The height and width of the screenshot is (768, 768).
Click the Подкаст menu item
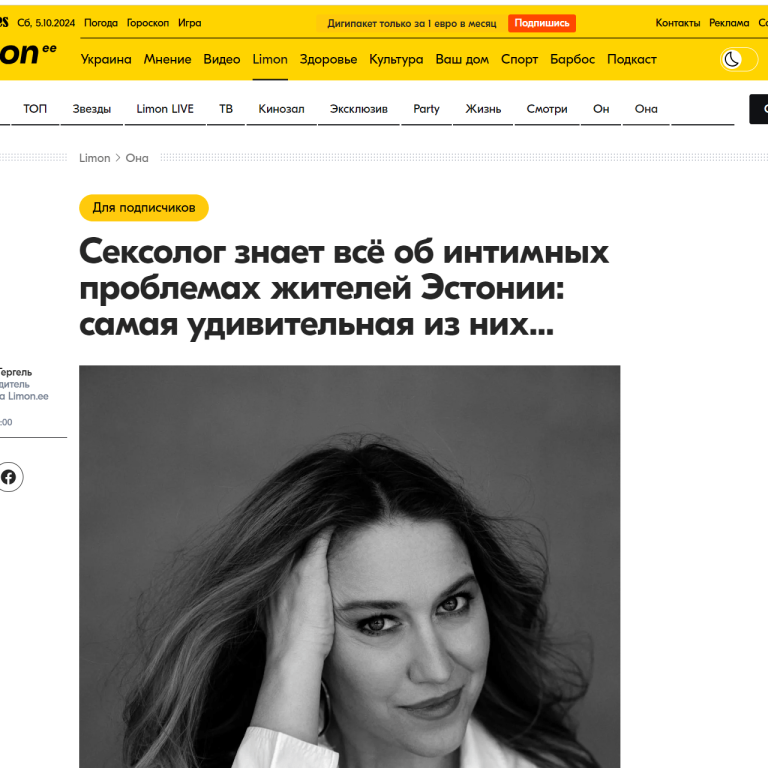tap(632, 59)
